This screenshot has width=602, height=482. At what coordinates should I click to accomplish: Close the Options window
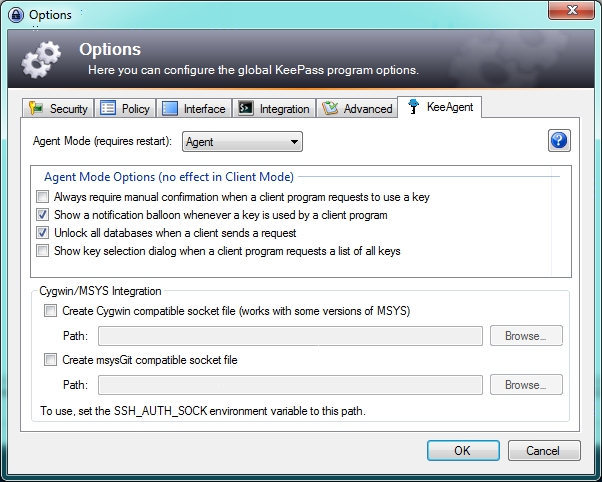[571, 10]
